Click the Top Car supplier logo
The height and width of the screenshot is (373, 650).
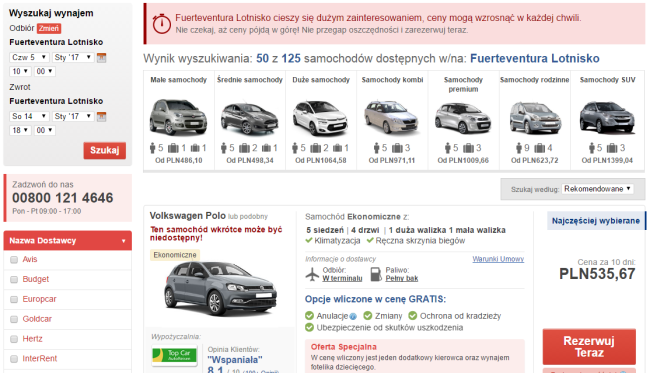pos(174,356)
